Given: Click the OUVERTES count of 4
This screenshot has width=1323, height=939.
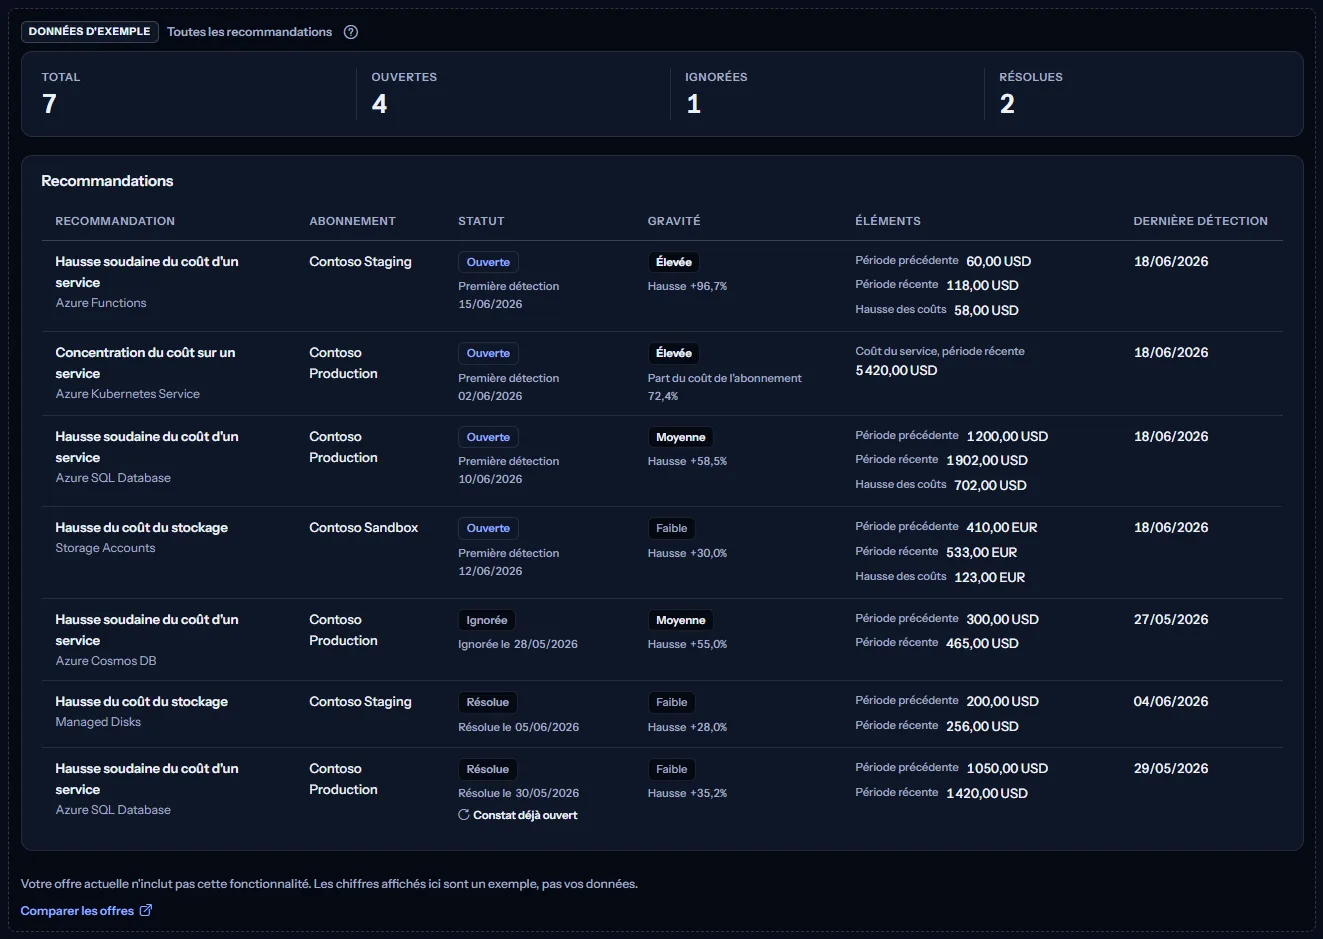Looking at the screenshot, I should click(379, 104).
